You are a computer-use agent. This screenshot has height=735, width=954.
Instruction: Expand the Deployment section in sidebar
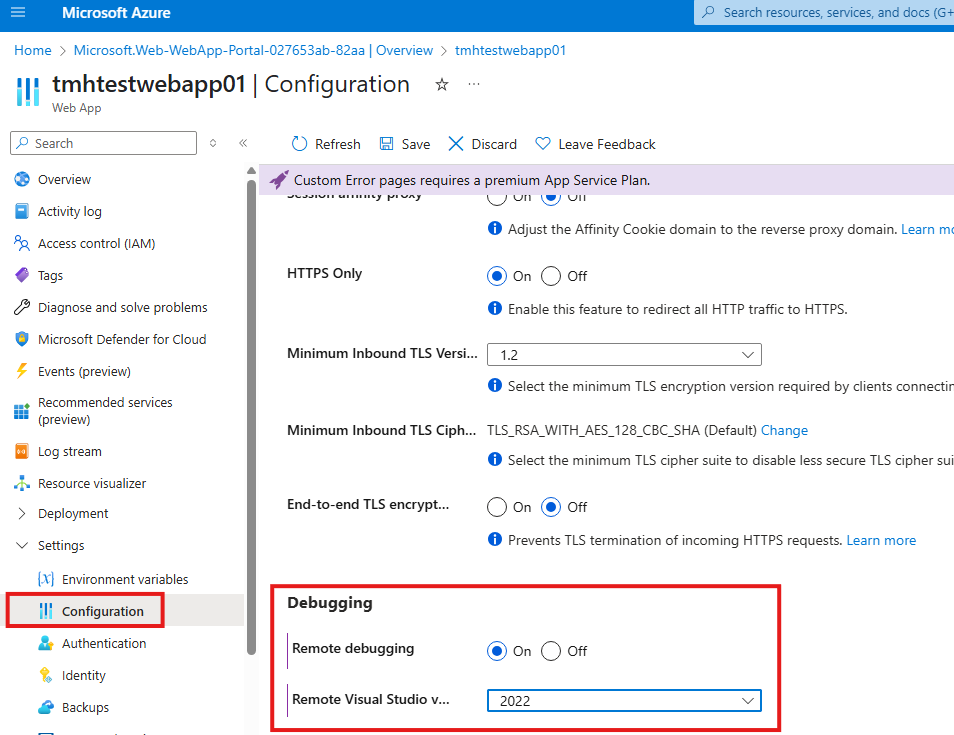pyautogui.click(x=22, y=514)
